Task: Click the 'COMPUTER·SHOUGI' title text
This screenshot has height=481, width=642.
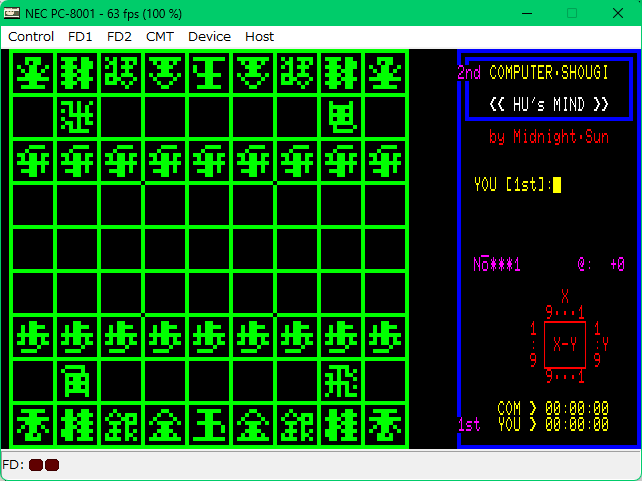Action: (x=549, y=73)
